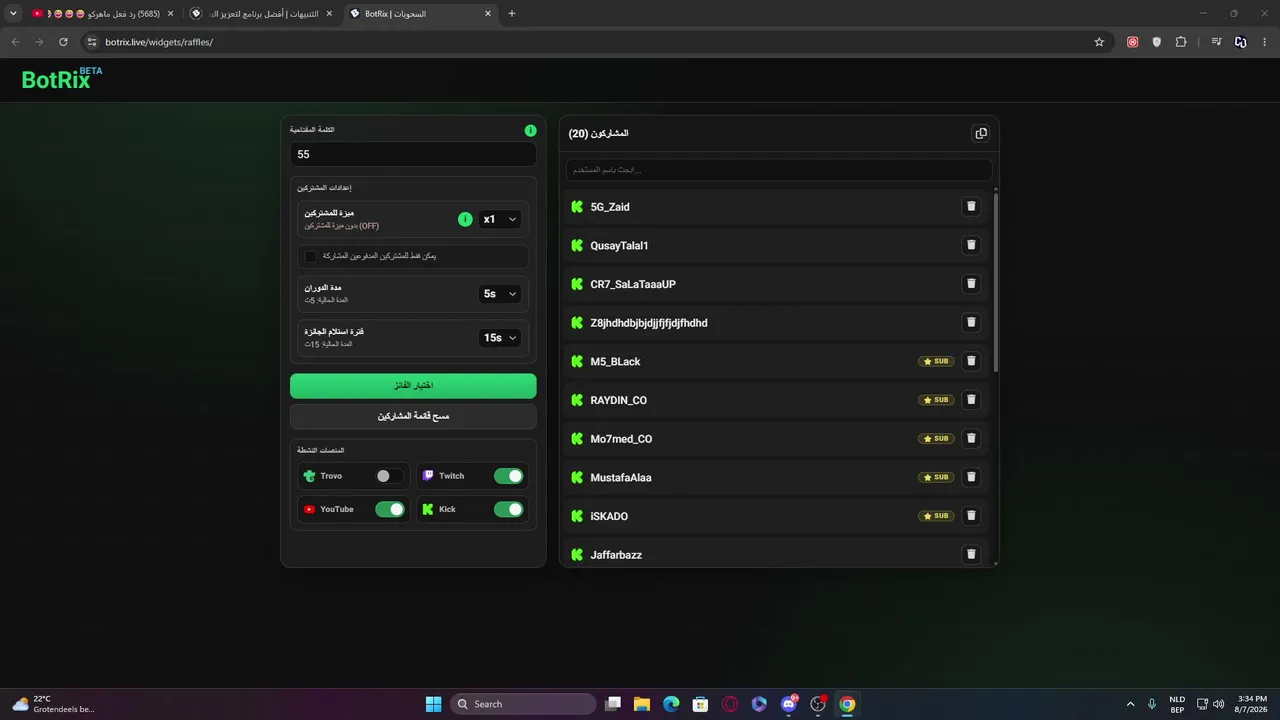
Task: Select participant name MustafaAlaa
Action: click(621, 478)
